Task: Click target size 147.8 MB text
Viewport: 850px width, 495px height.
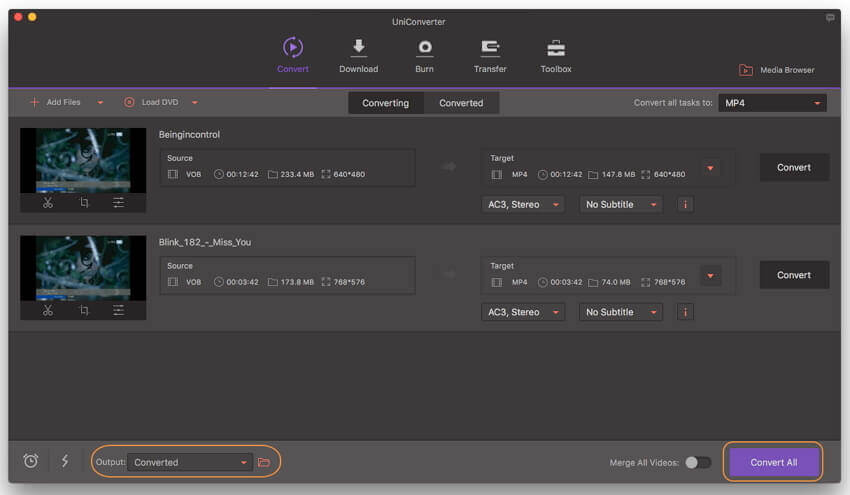Action: click(x=618, y=175)
